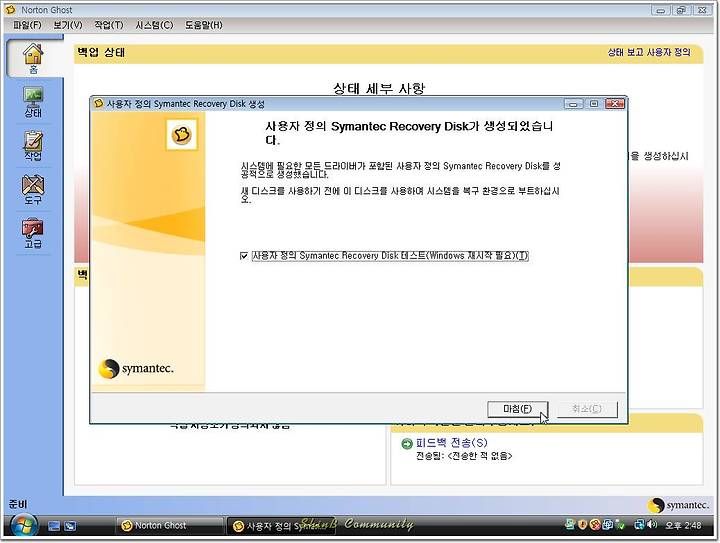Click the ghost logo in the dialog banner

coord(182,135)
